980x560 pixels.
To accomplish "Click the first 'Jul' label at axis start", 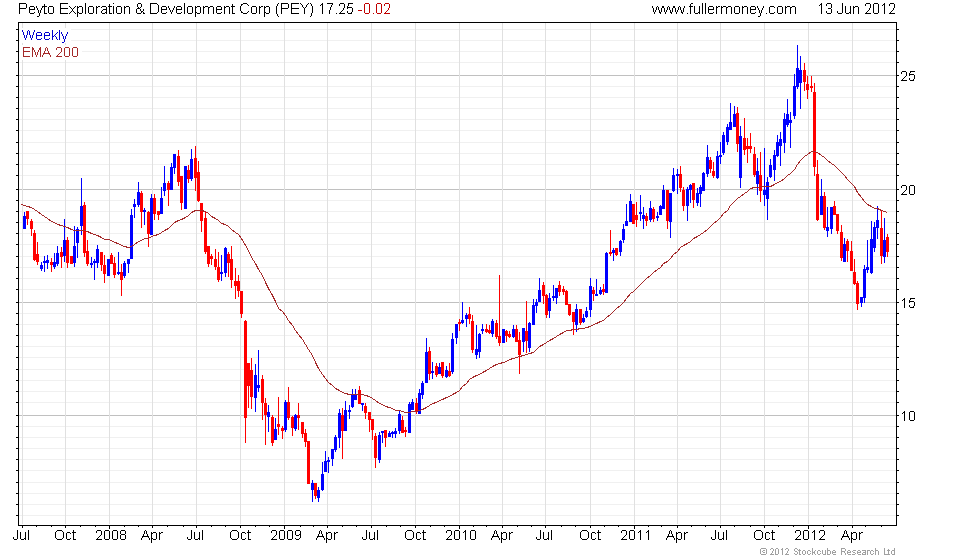I will [21, 536].
